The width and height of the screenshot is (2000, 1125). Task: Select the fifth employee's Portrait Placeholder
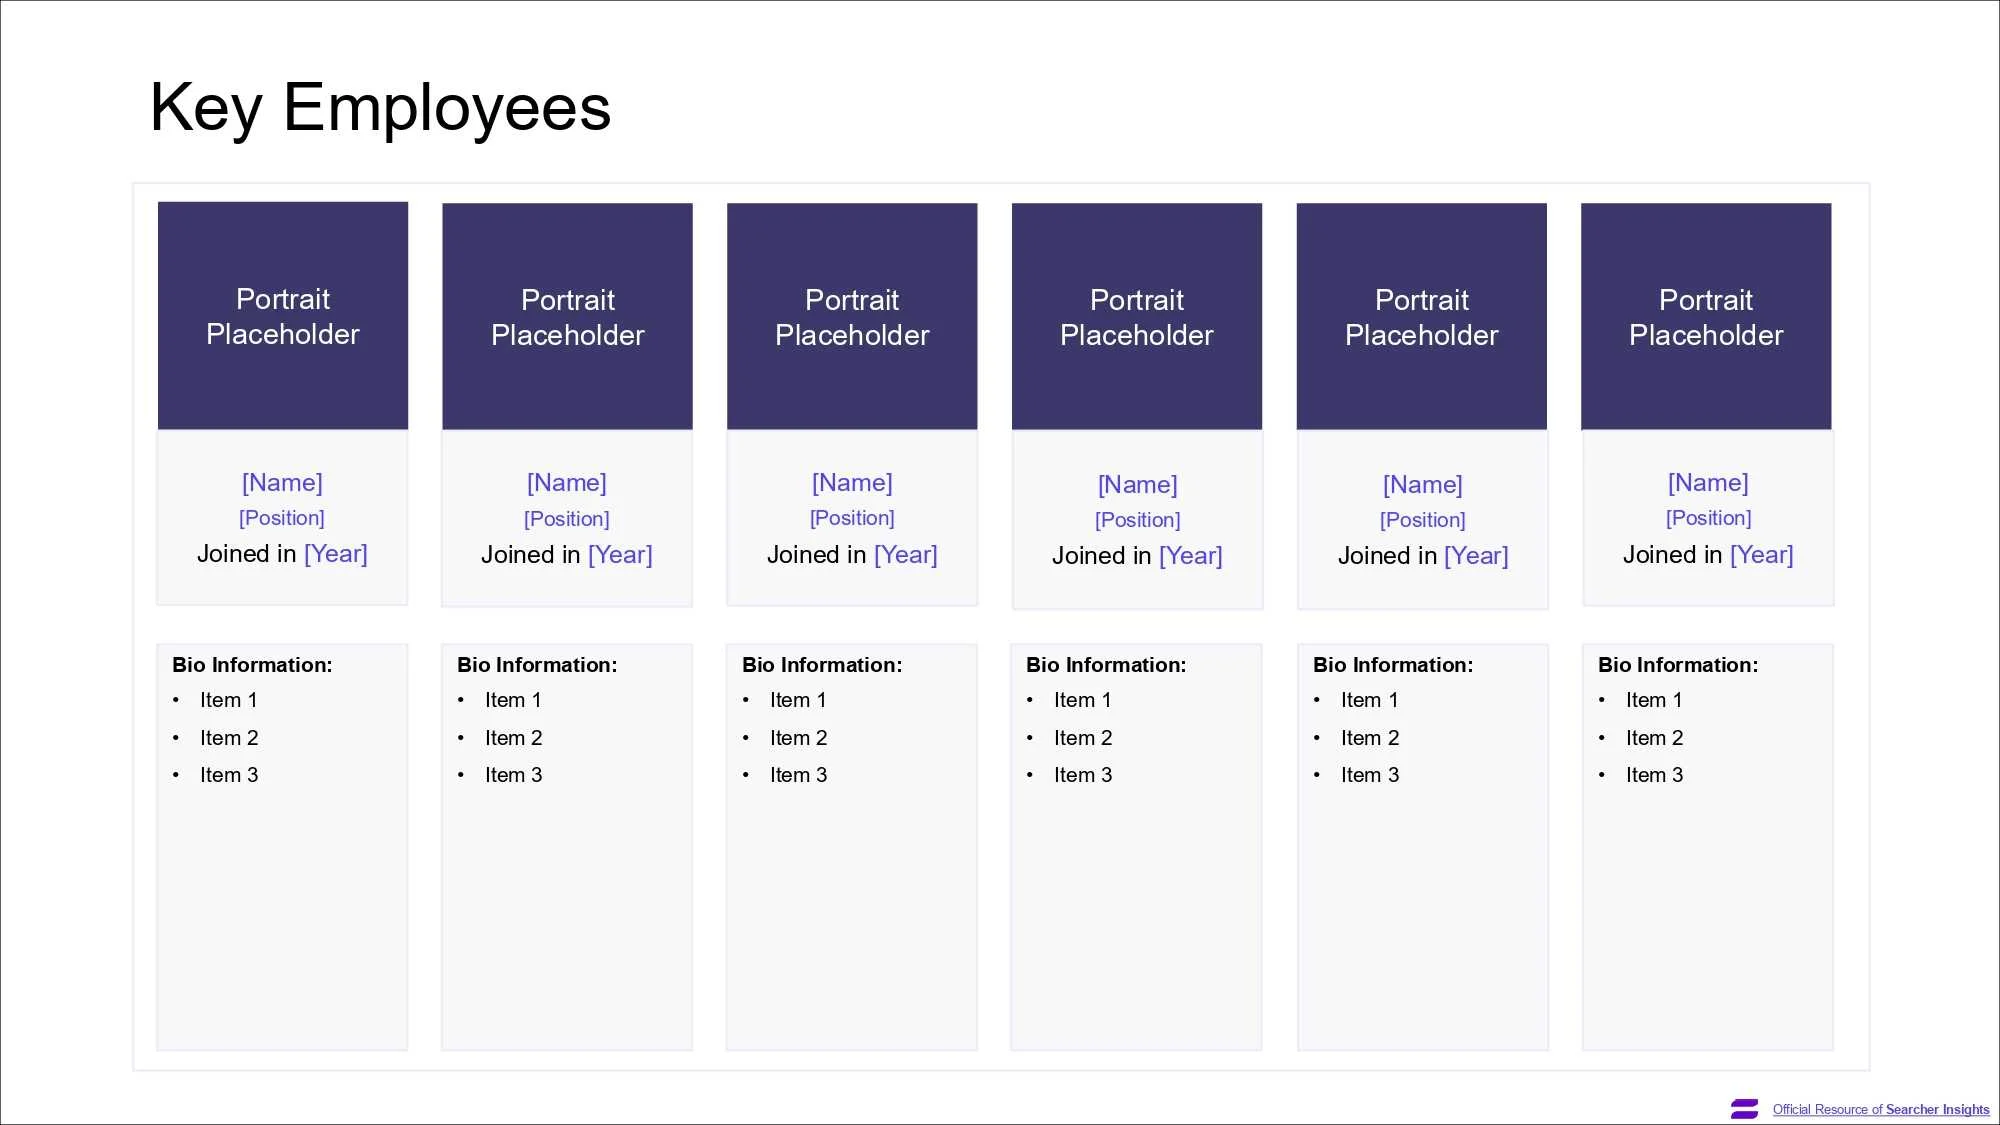point(1422,317)
